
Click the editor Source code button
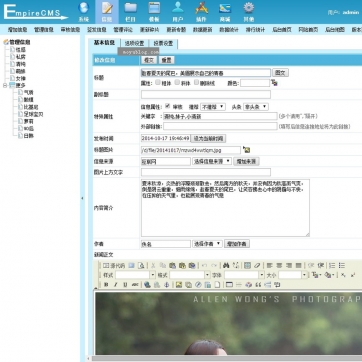114,266
